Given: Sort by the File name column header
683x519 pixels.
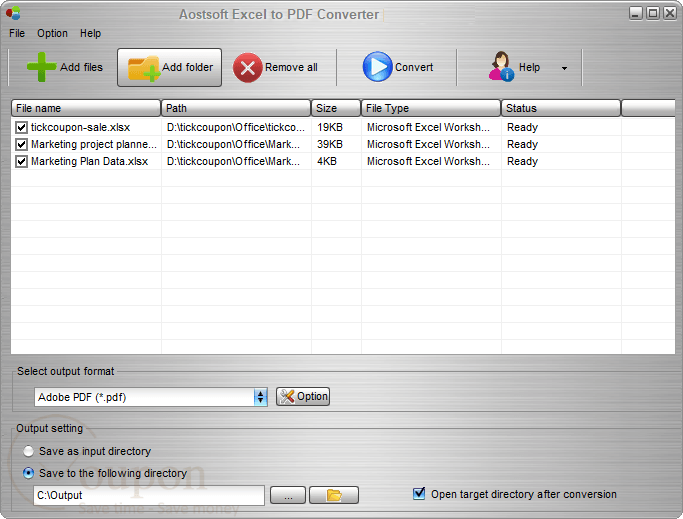Looking at the screenshot, I should click(x=86, y=108).
